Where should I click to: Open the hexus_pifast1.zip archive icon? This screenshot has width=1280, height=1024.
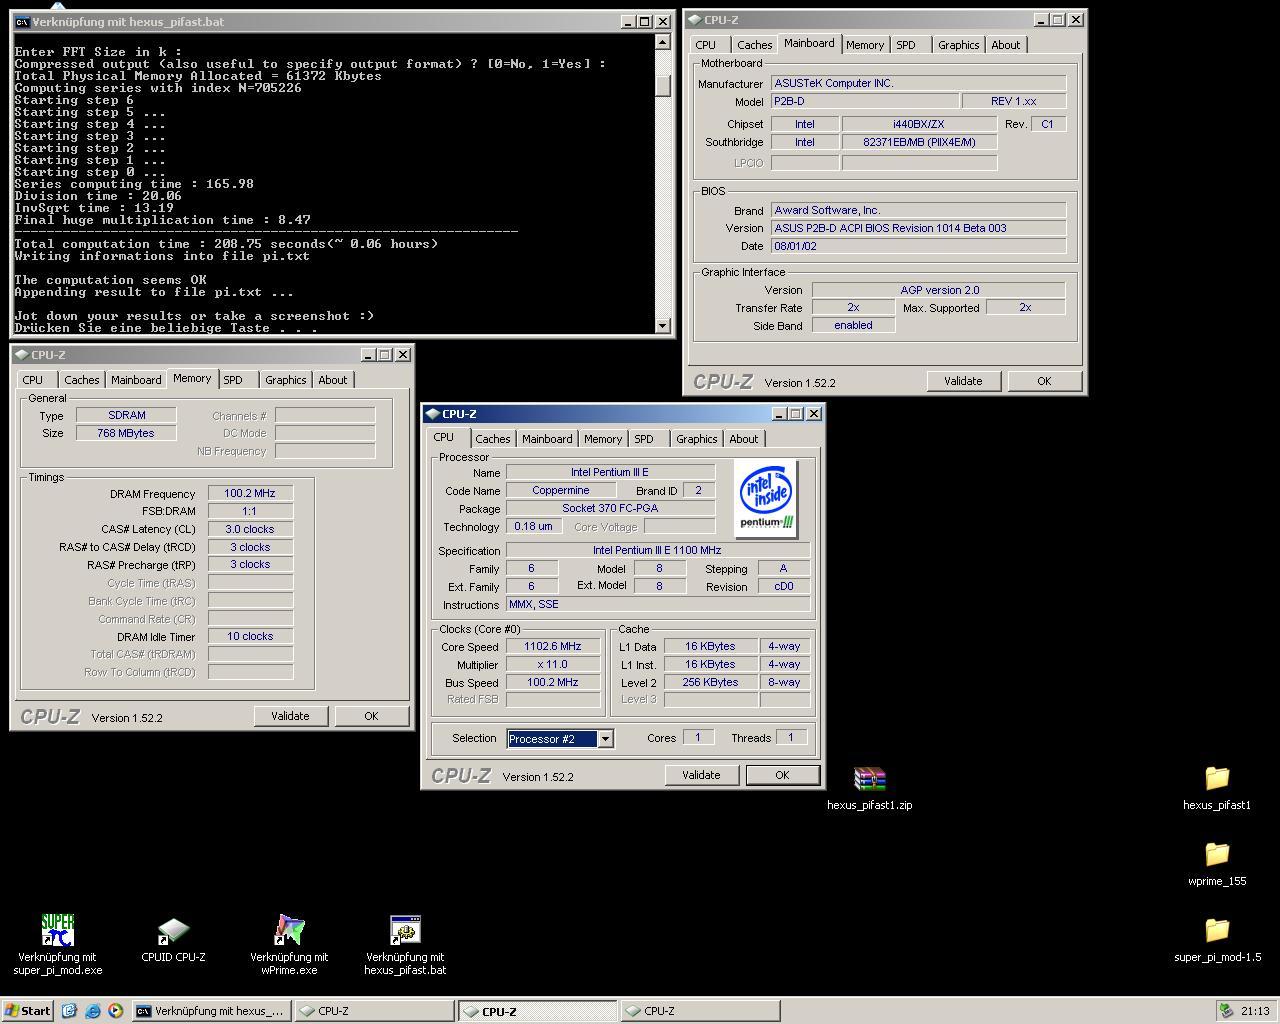point(869,778)
